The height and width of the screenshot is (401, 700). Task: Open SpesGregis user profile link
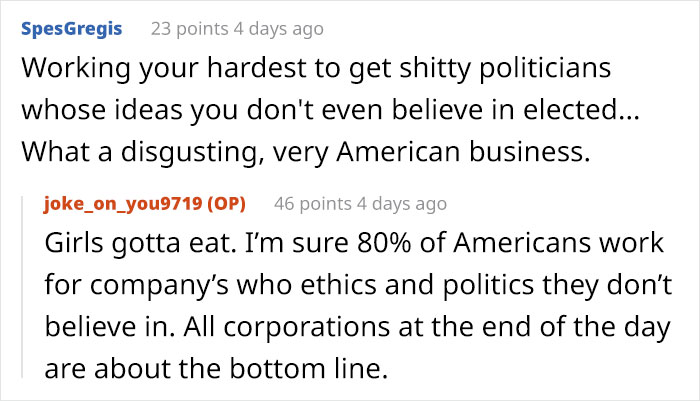pyautogui.click(x=71, y=28)
